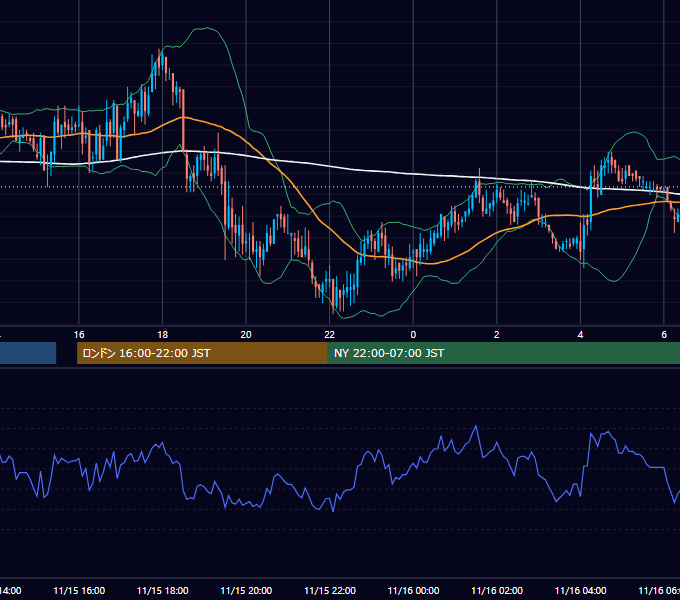Click the 11/15 18:00 time axis label
Image resolution: width=680 pixels, height=600 pixels.
[163, 590]
